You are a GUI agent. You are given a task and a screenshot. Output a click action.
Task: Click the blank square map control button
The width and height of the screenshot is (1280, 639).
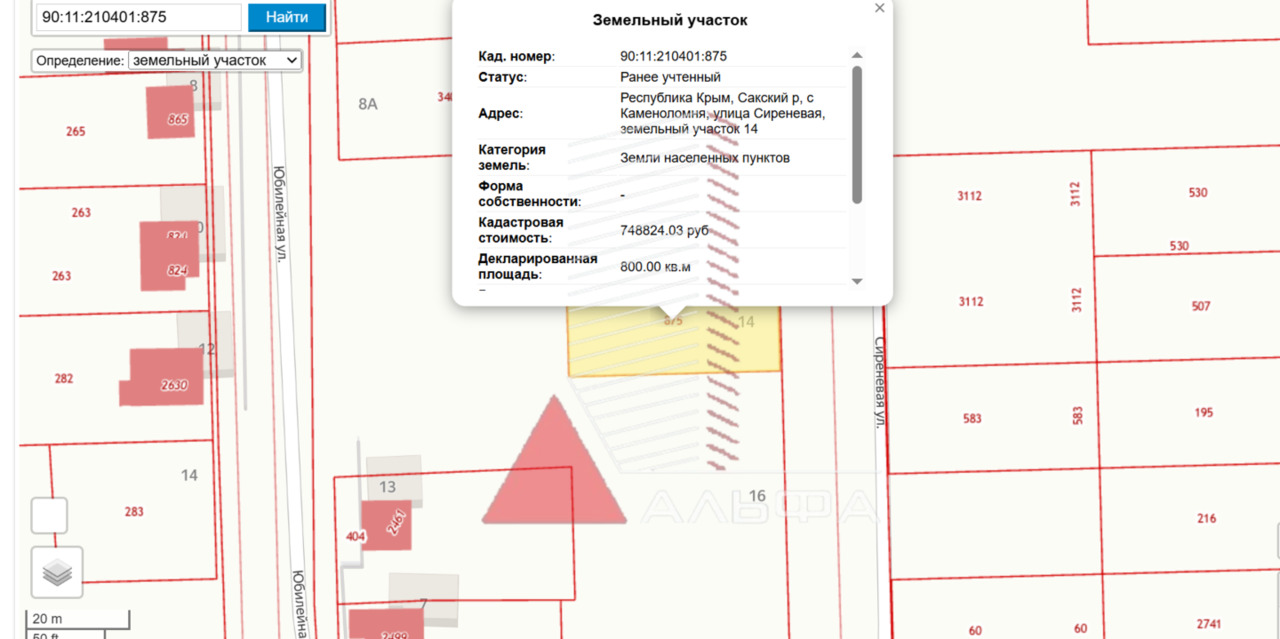(x=50, y=516)
